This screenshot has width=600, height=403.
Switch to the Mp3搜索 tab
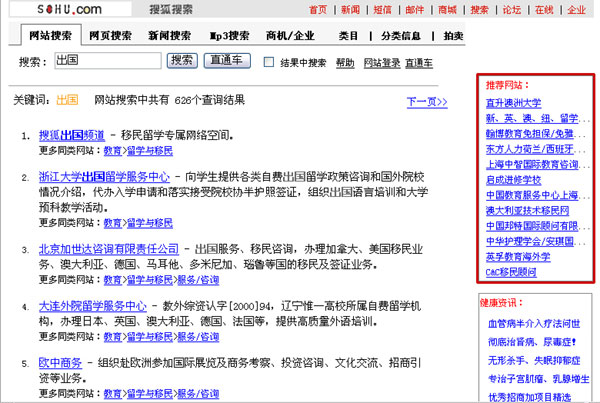(x=230, y=36)
